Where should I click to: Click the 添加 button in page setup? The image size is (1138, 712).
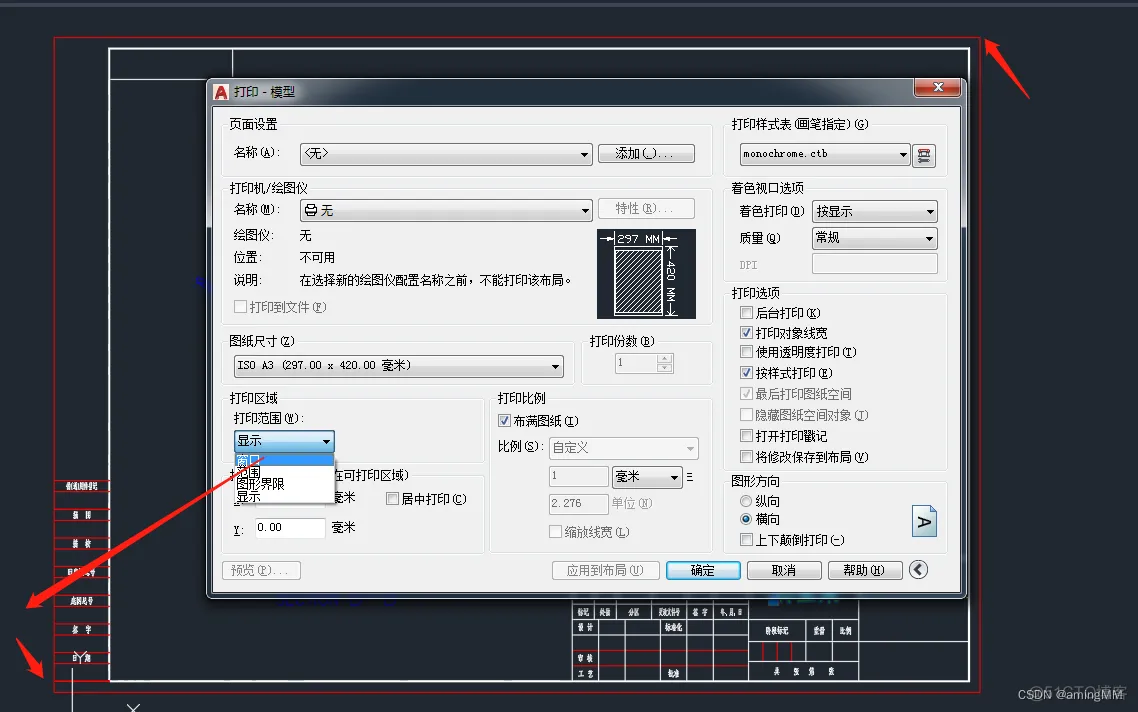645,154
